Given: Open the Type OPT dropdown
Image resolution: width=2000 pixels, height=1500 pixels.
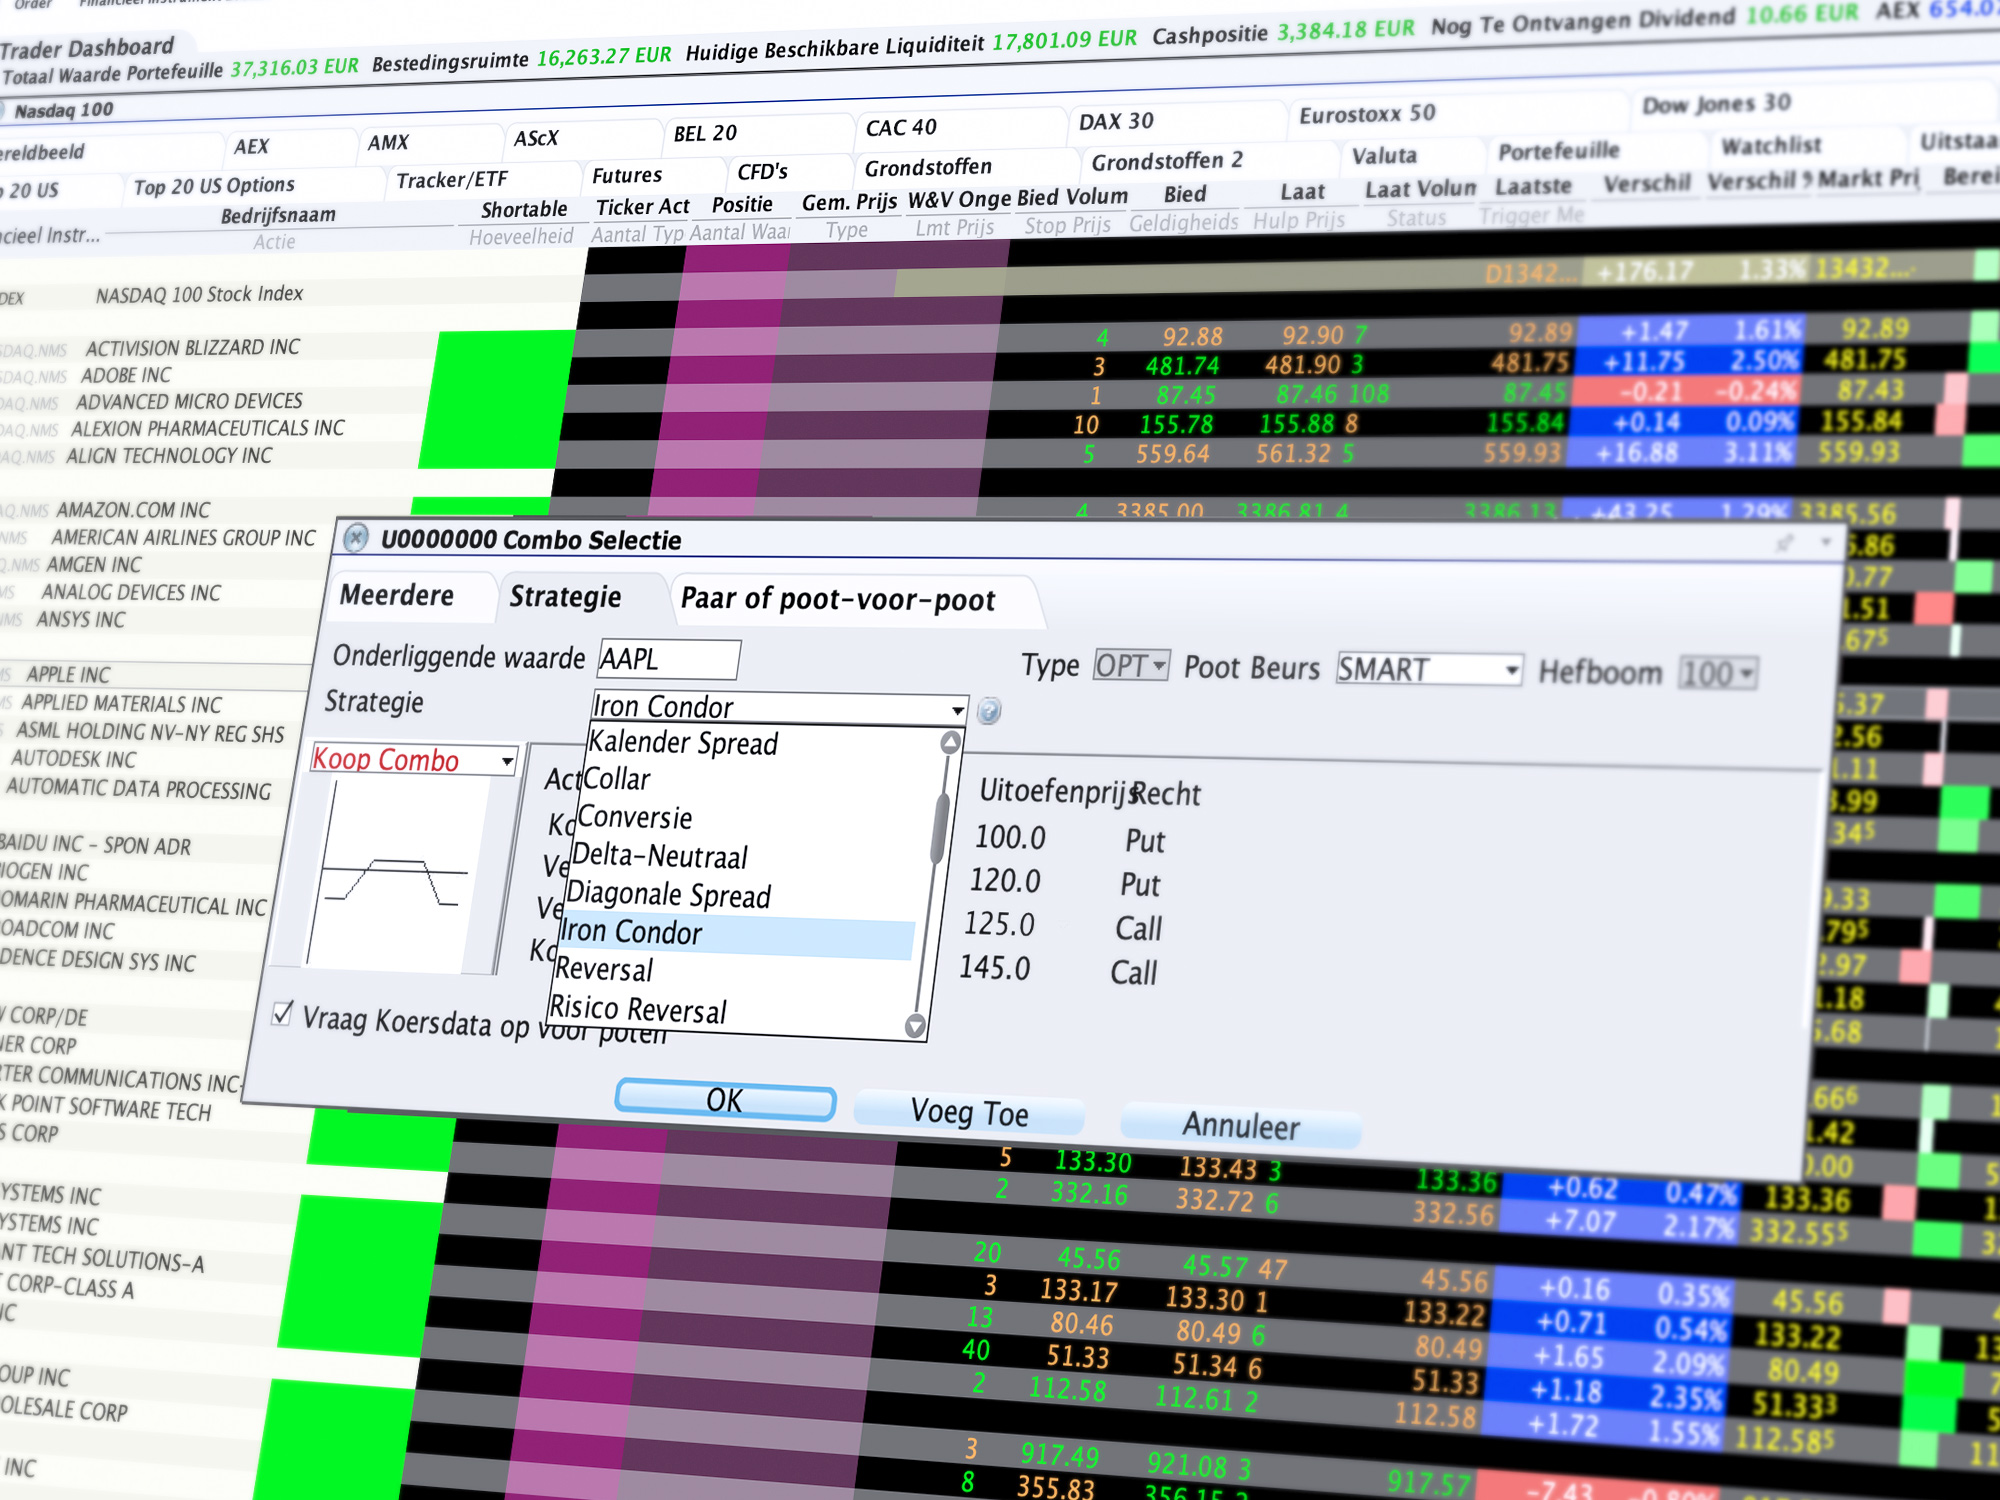Looking at the screenshot, I should (1130, 665).
